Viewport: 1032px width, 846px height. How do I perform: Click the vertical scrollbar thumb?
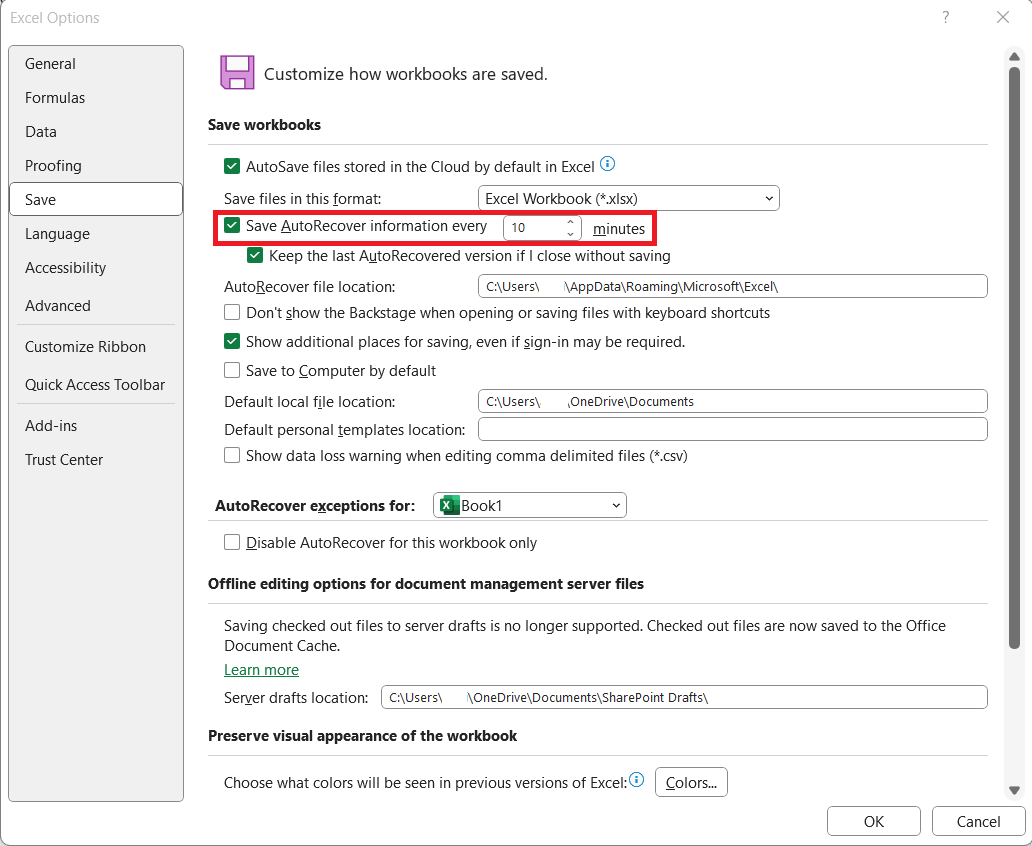1014,359
